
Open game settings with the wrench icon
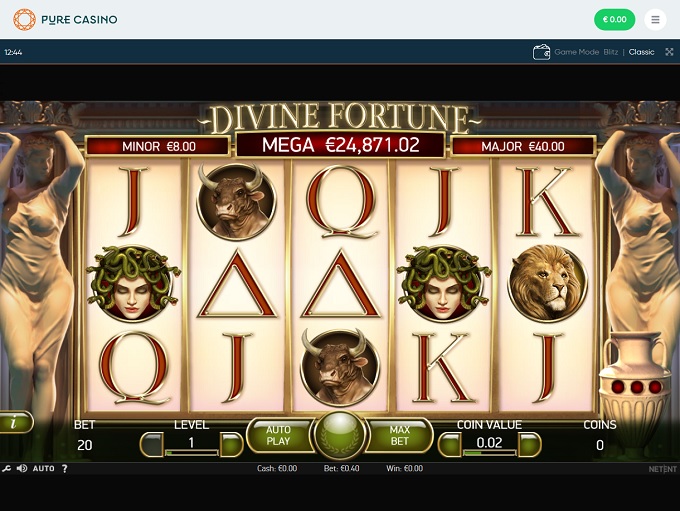pyautogui.click(x=6, y=468)
